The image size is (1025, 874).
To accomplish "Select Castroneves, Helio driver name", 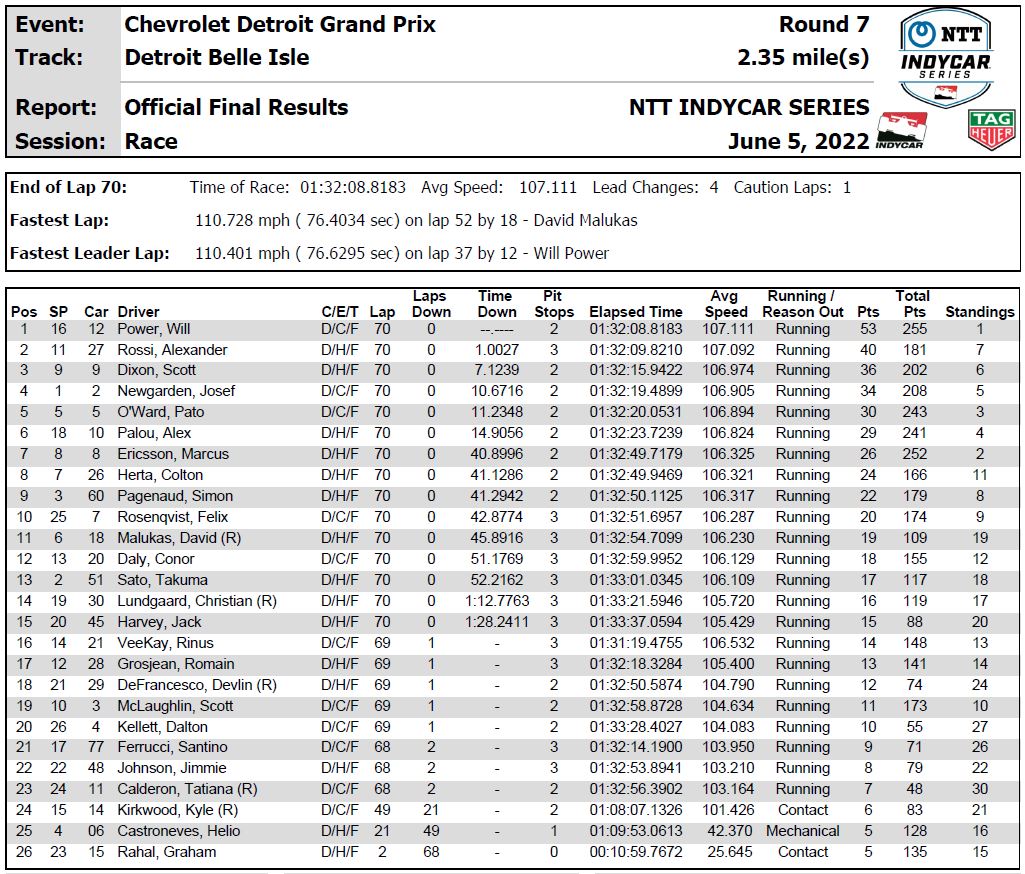I will point(176,831).
